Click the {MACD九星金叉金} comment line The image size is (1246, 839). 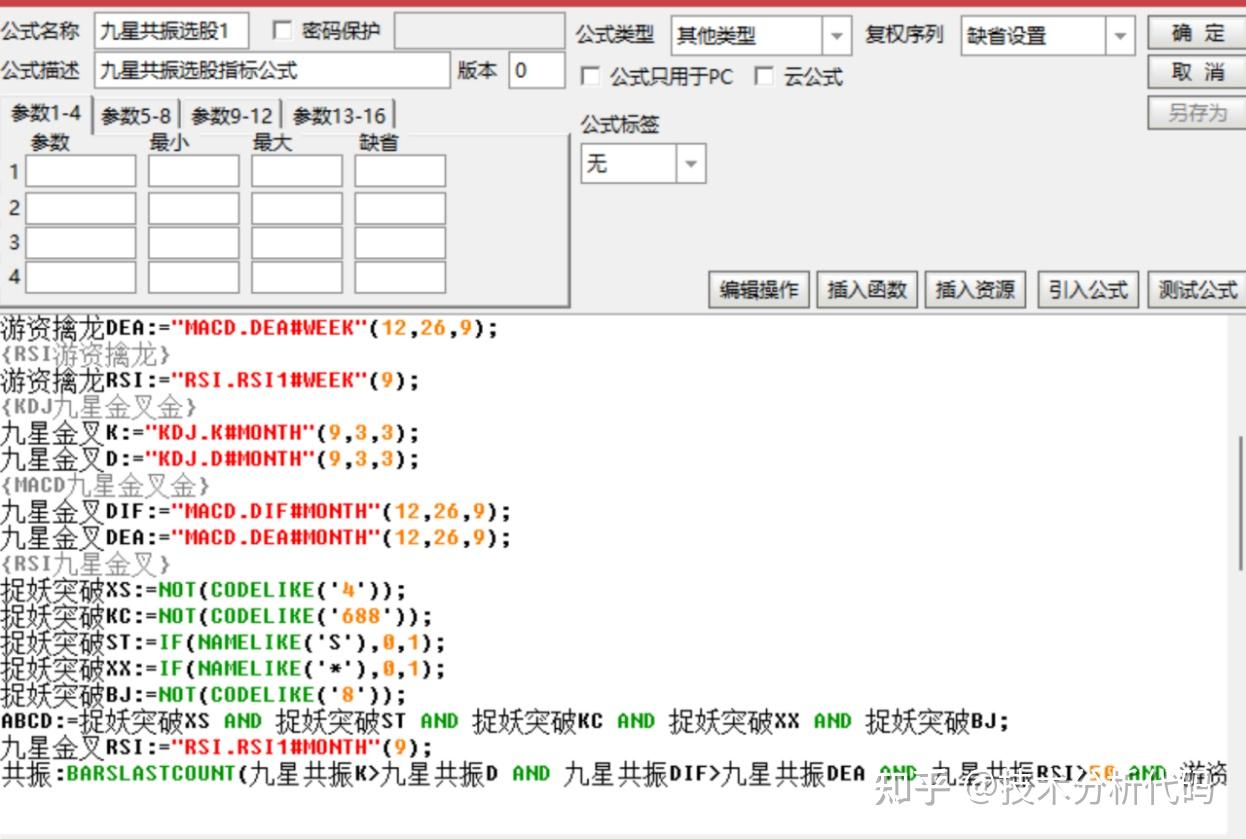pos(105,485)
